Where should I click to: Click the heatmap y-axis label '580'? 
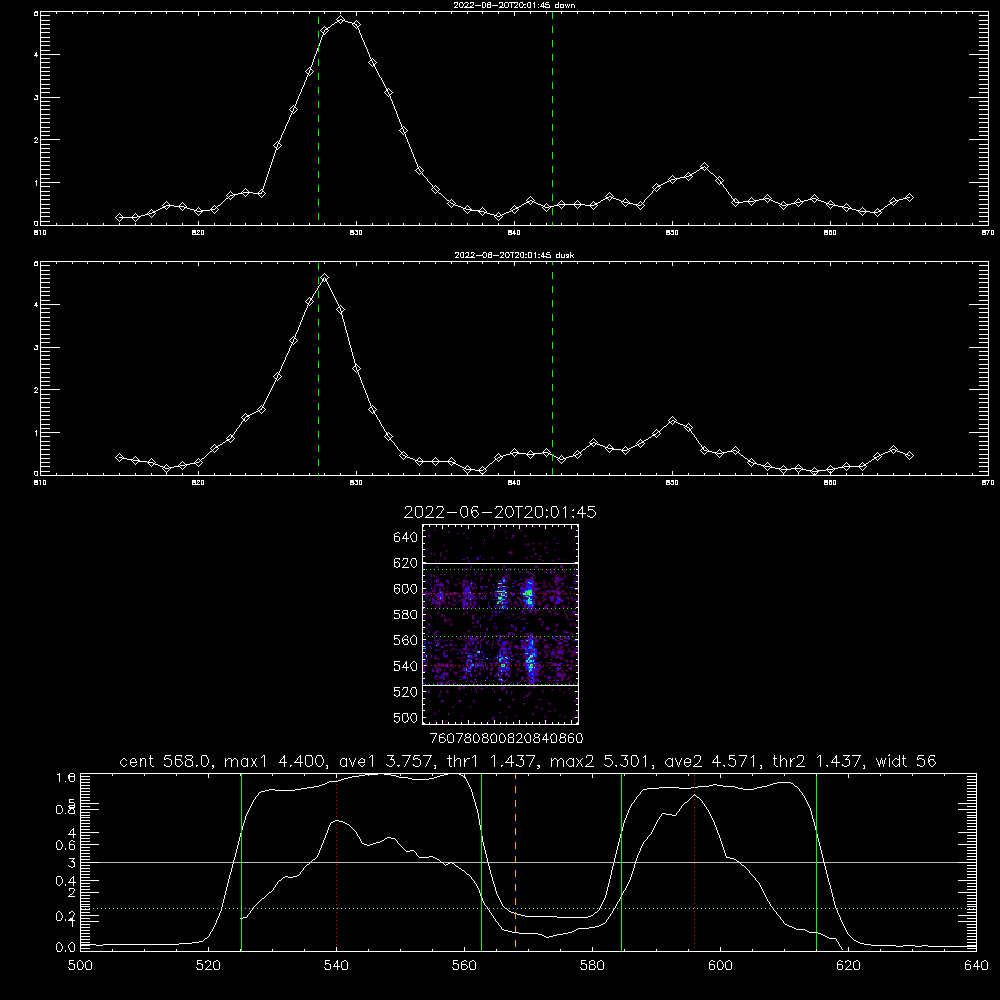(405, 615)
